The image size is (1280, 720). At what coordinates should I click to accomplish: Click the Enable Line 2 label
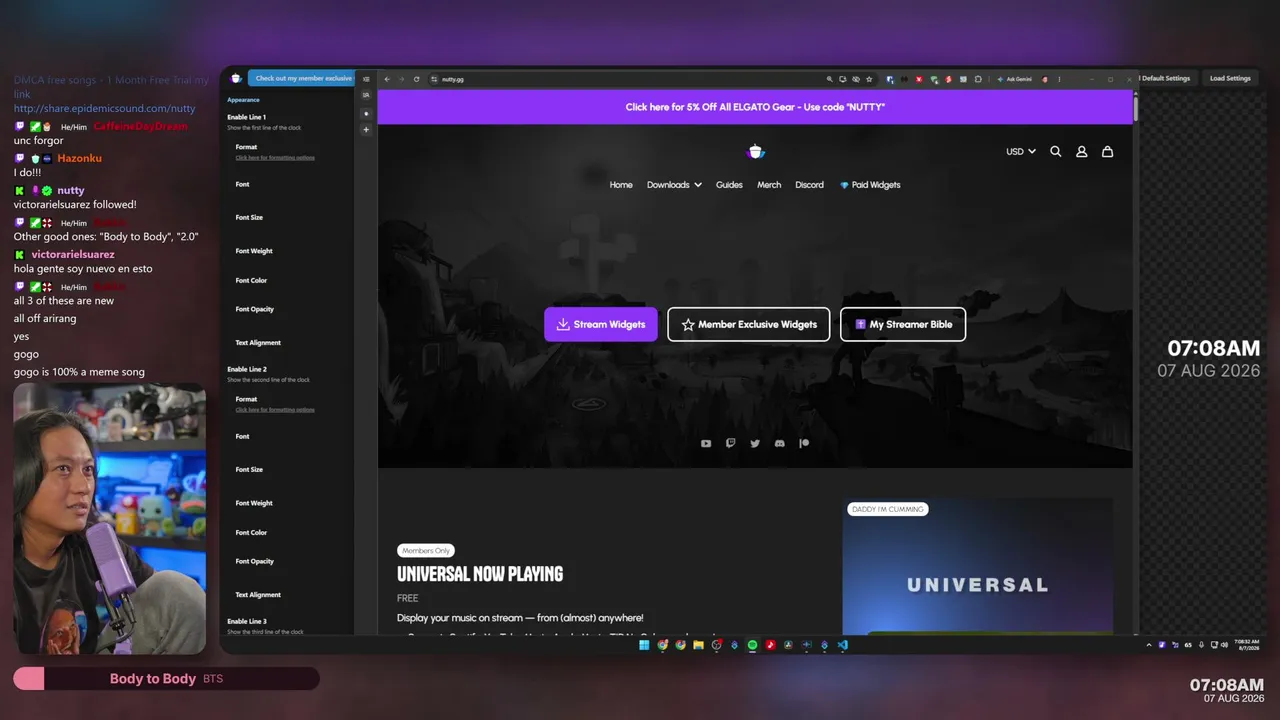[x=246, y=369]
